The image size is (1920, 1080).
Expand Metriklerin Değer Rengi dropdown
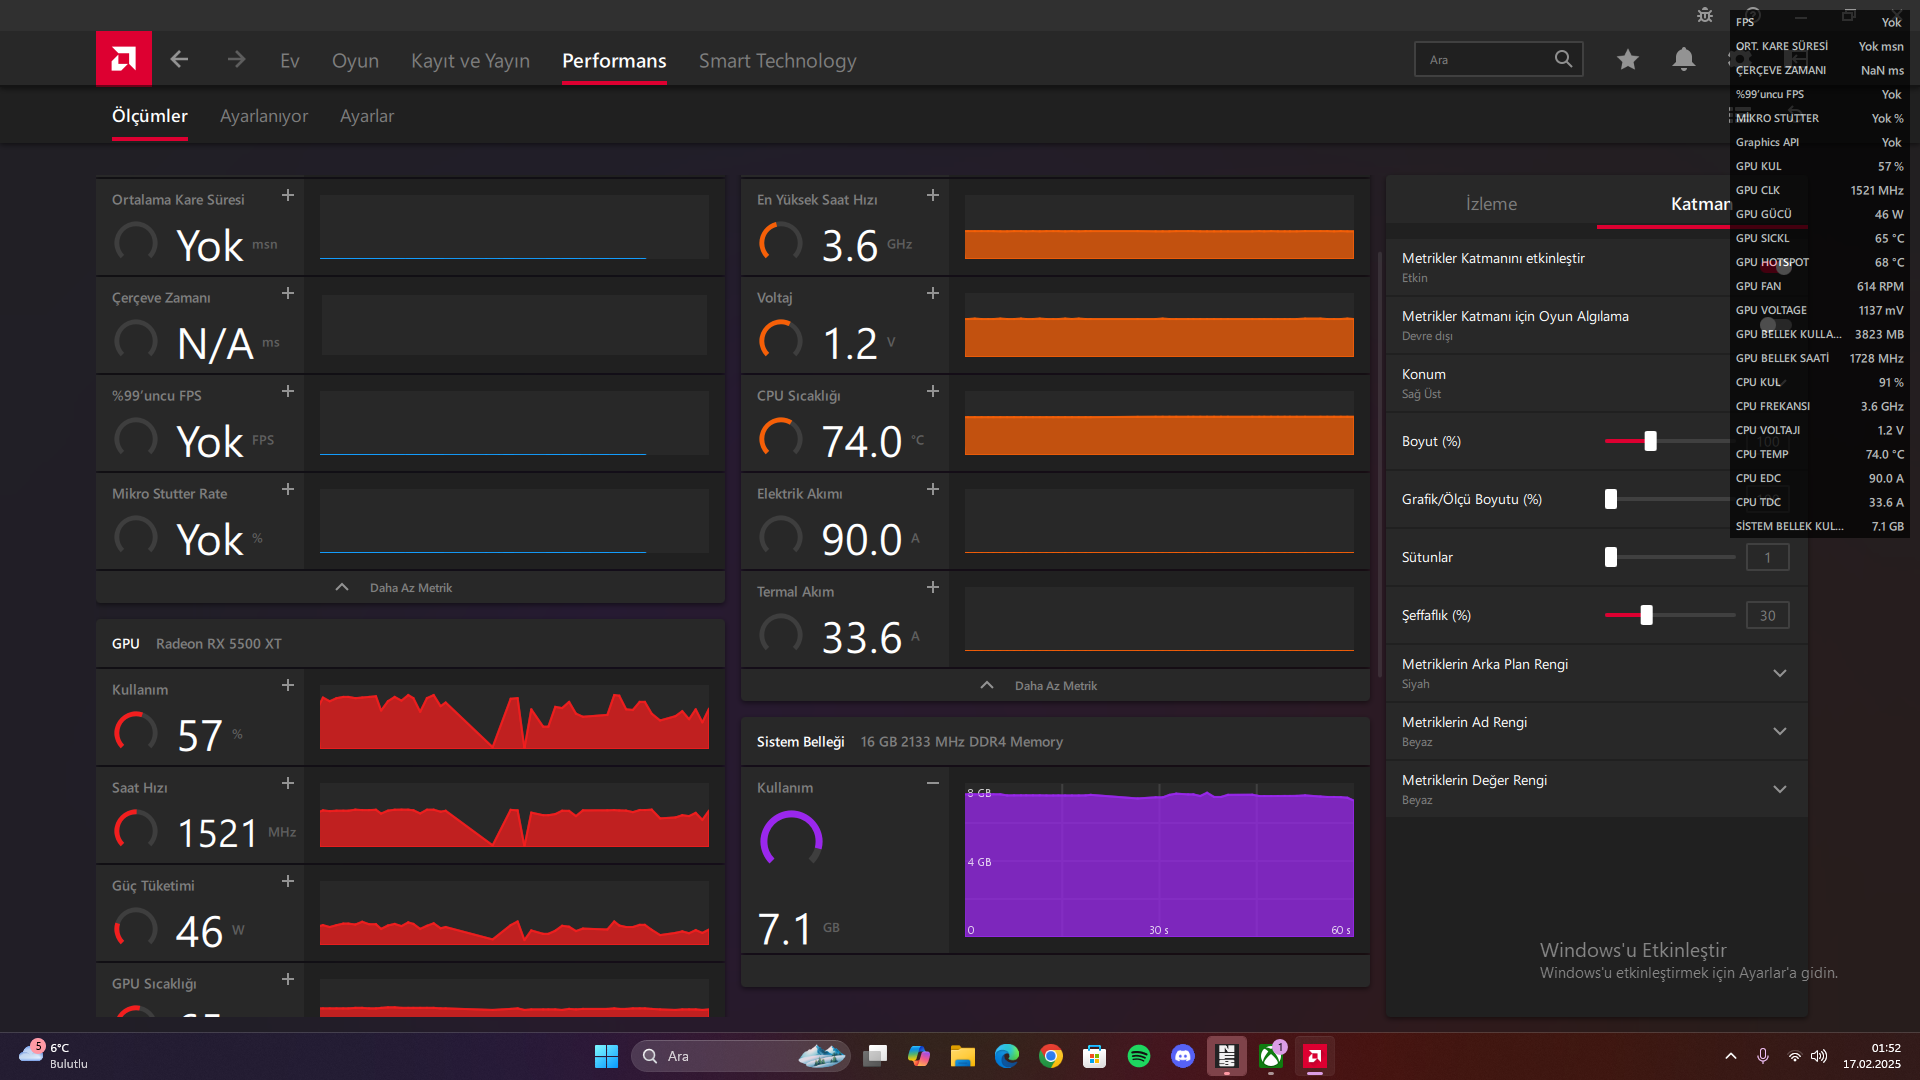[1780, 789]
